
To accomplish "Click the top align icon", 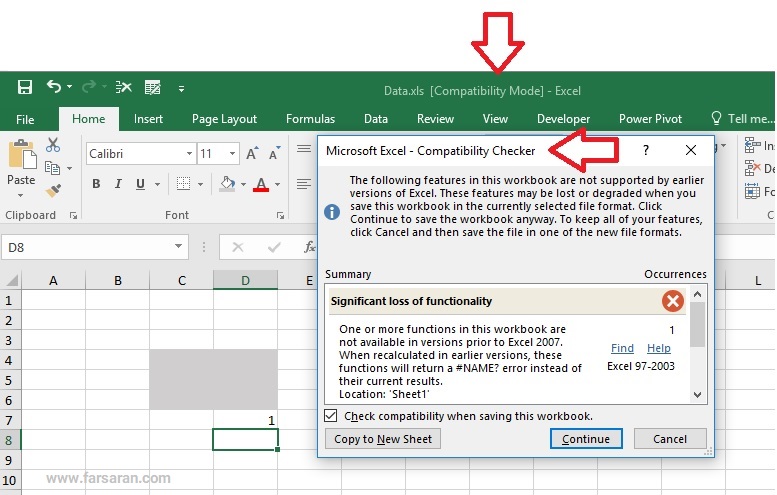I will 304,149.
